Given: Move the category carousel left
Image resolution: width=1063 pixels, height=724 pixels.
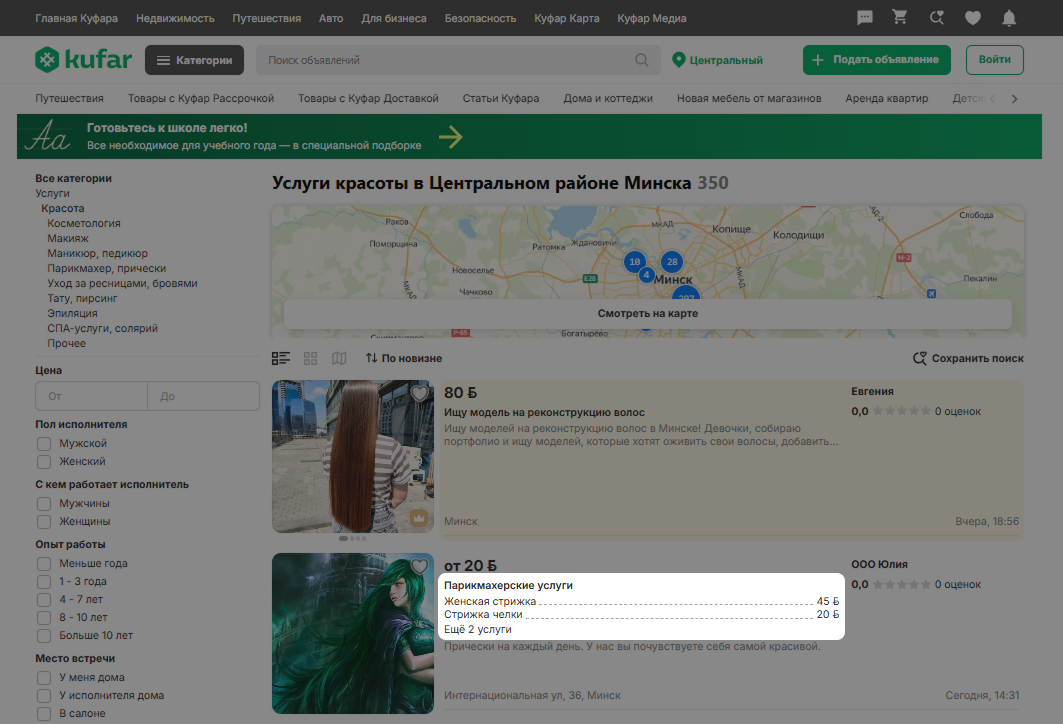Looking at the screenshot, I should click(992, 99).
